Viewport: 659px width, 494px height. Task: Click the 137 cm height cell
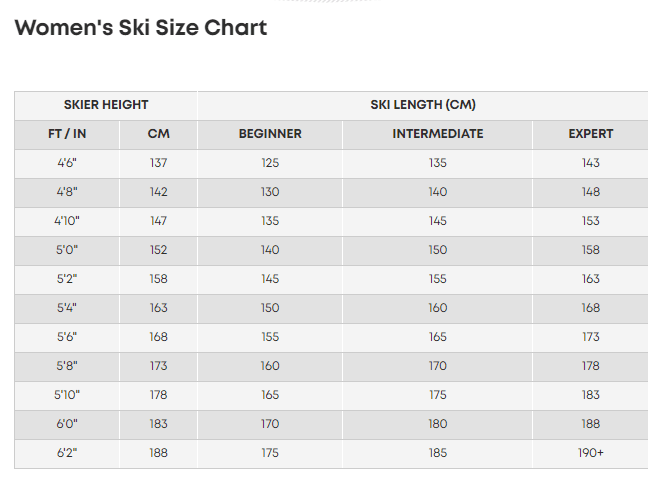159,163
